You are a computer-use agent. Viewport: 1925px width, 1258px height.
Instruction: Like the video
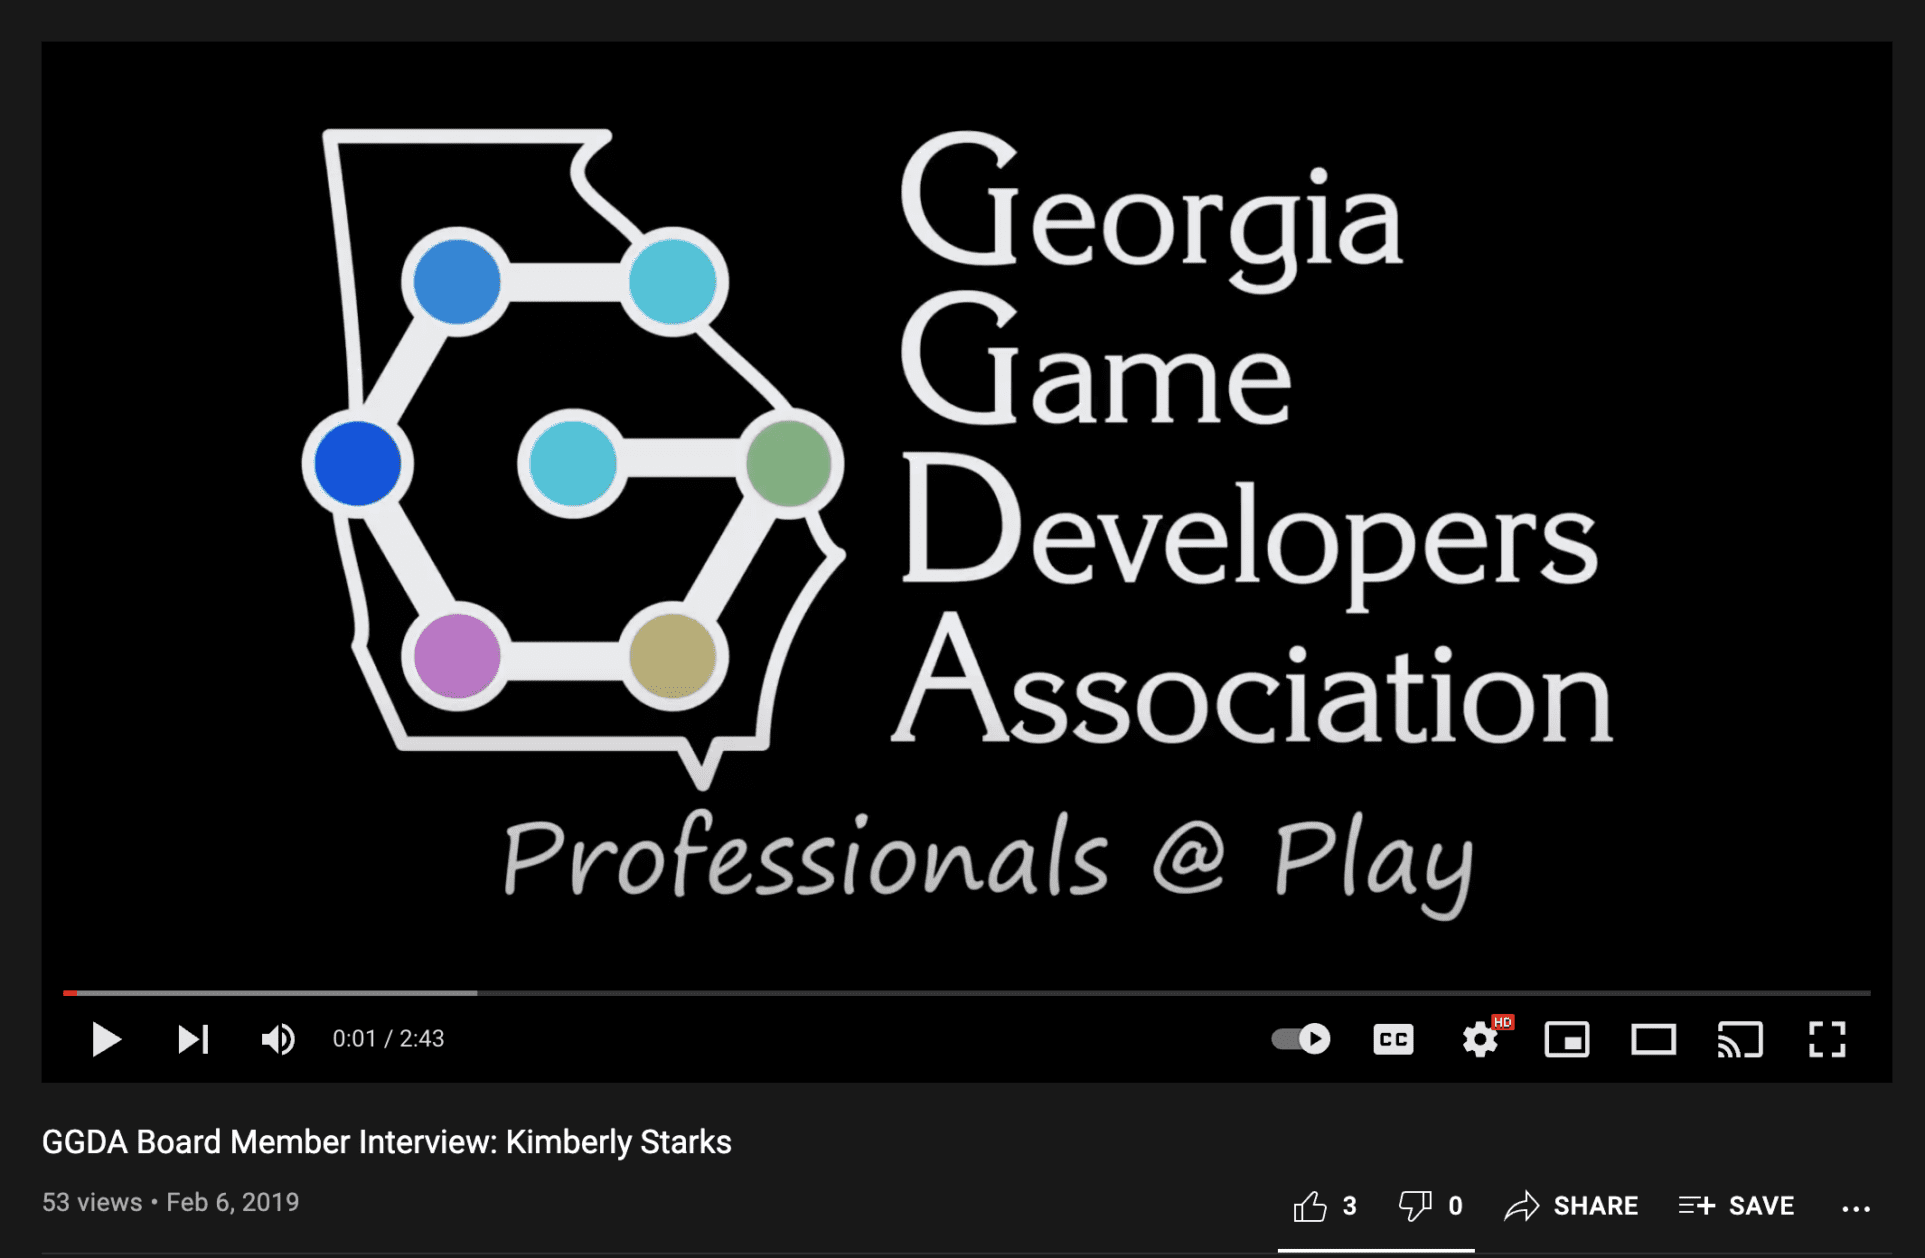[1311, 1205]
